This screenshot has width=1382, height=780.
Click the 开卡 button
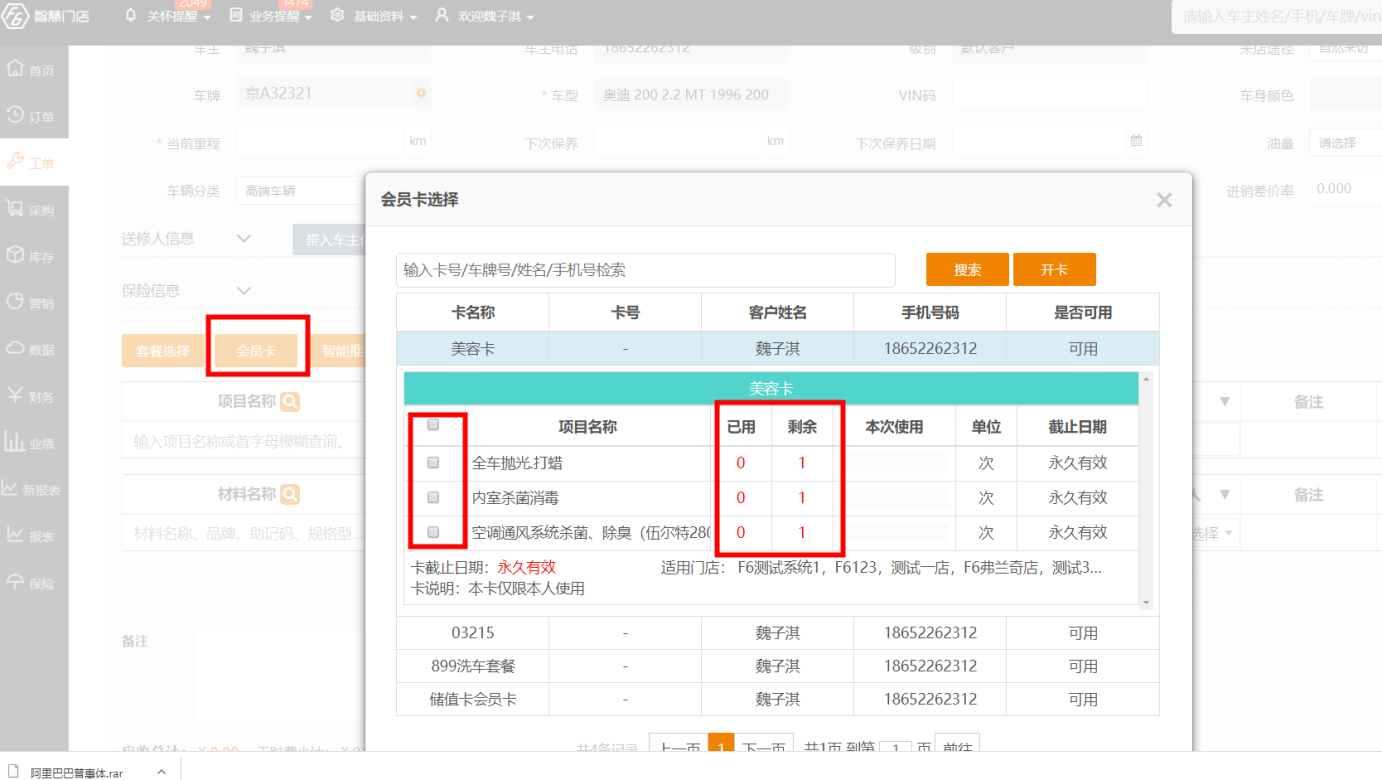pyautogui.click(x=1054, y=270)
